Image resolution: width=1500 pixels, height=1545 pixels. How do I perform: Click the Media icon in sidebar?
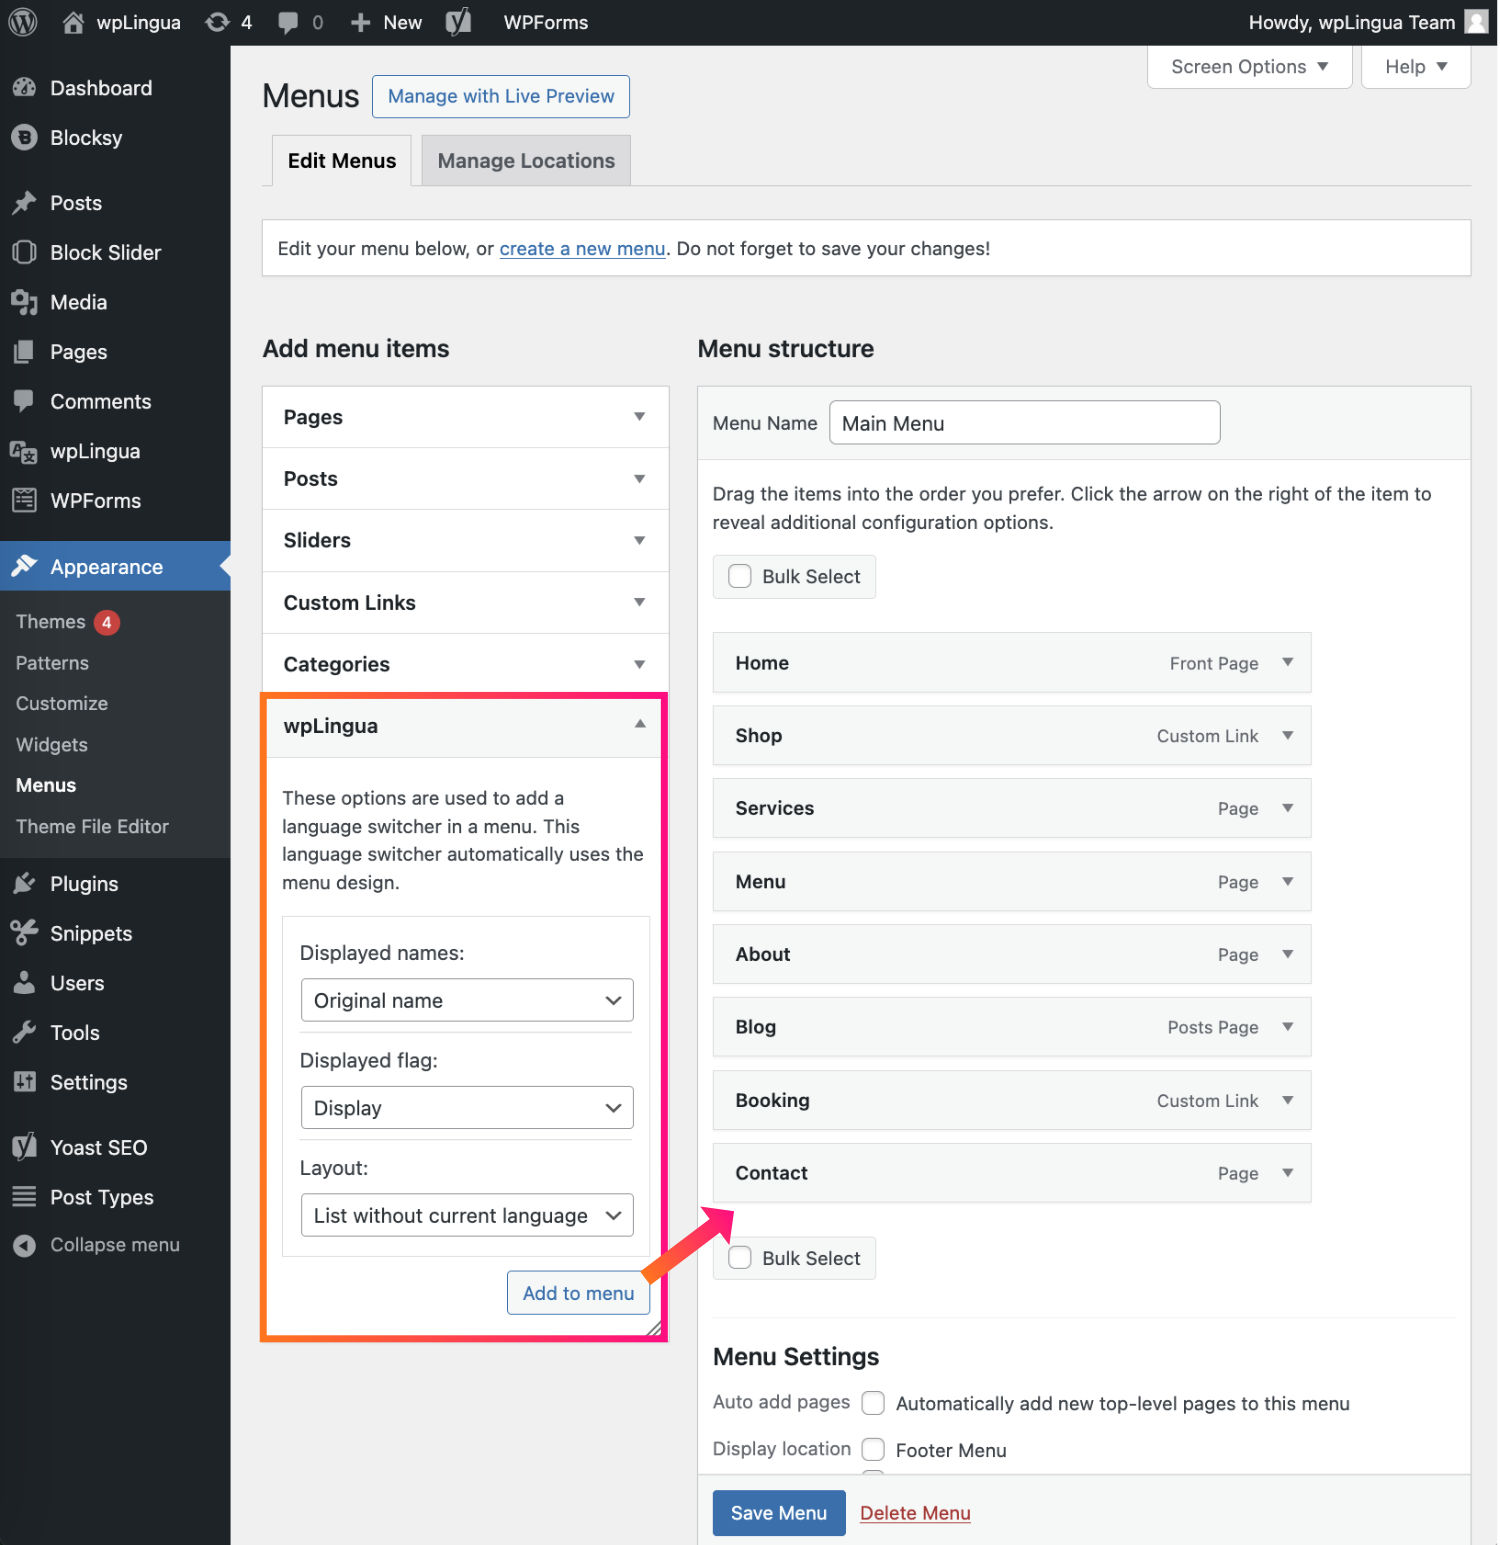(24, 302)
